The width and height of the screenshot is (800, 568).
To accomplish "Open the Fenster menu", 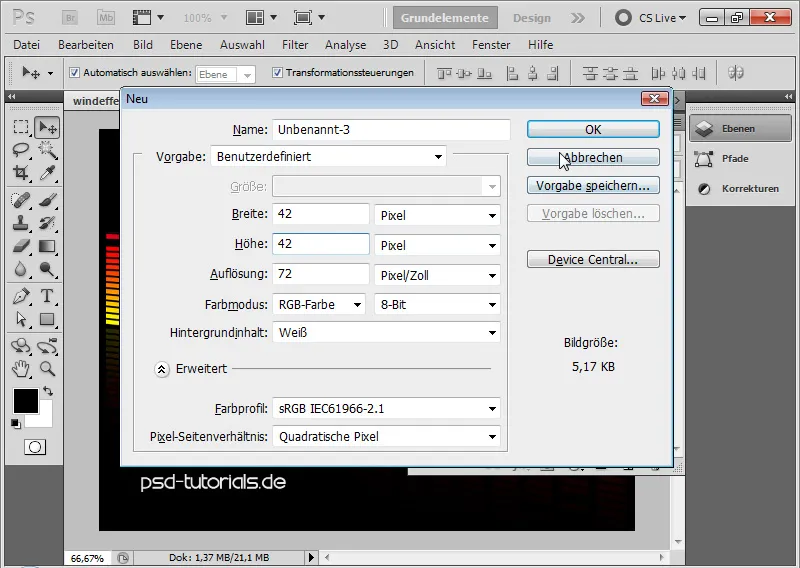I will [x=491, y=45].
